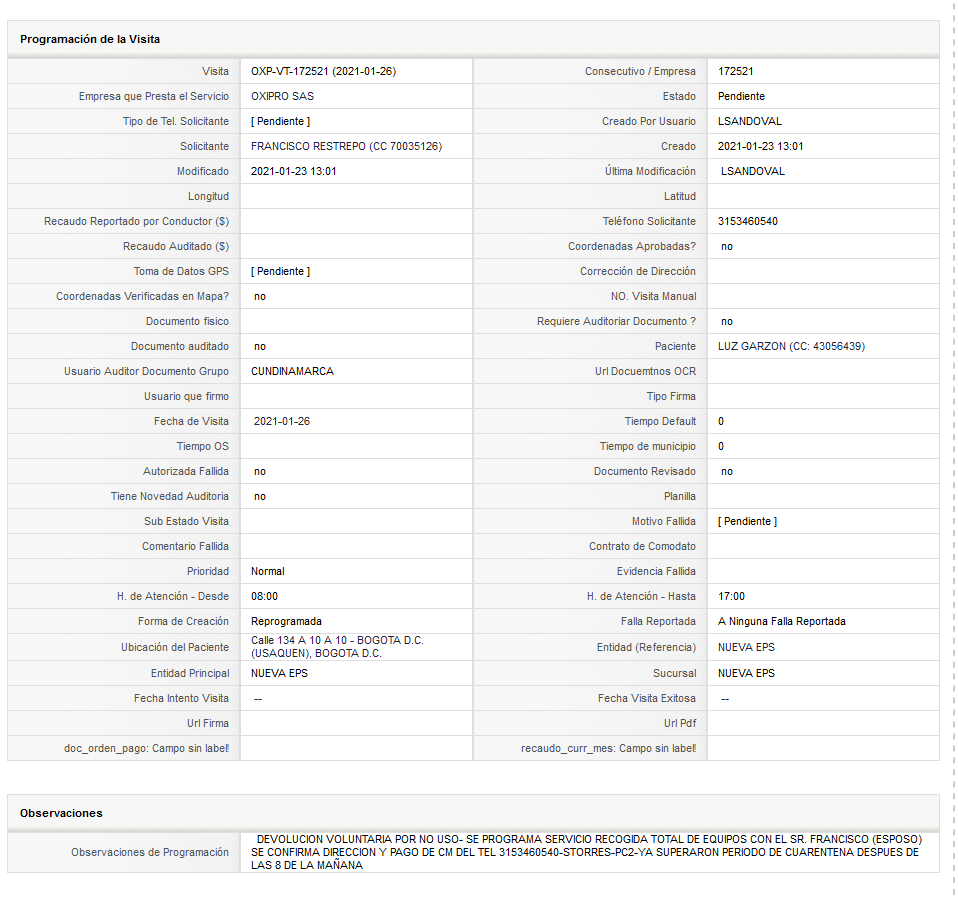Click the Observaciones section header
This screenshot has width=958, height=898.
tap(61, 813)
